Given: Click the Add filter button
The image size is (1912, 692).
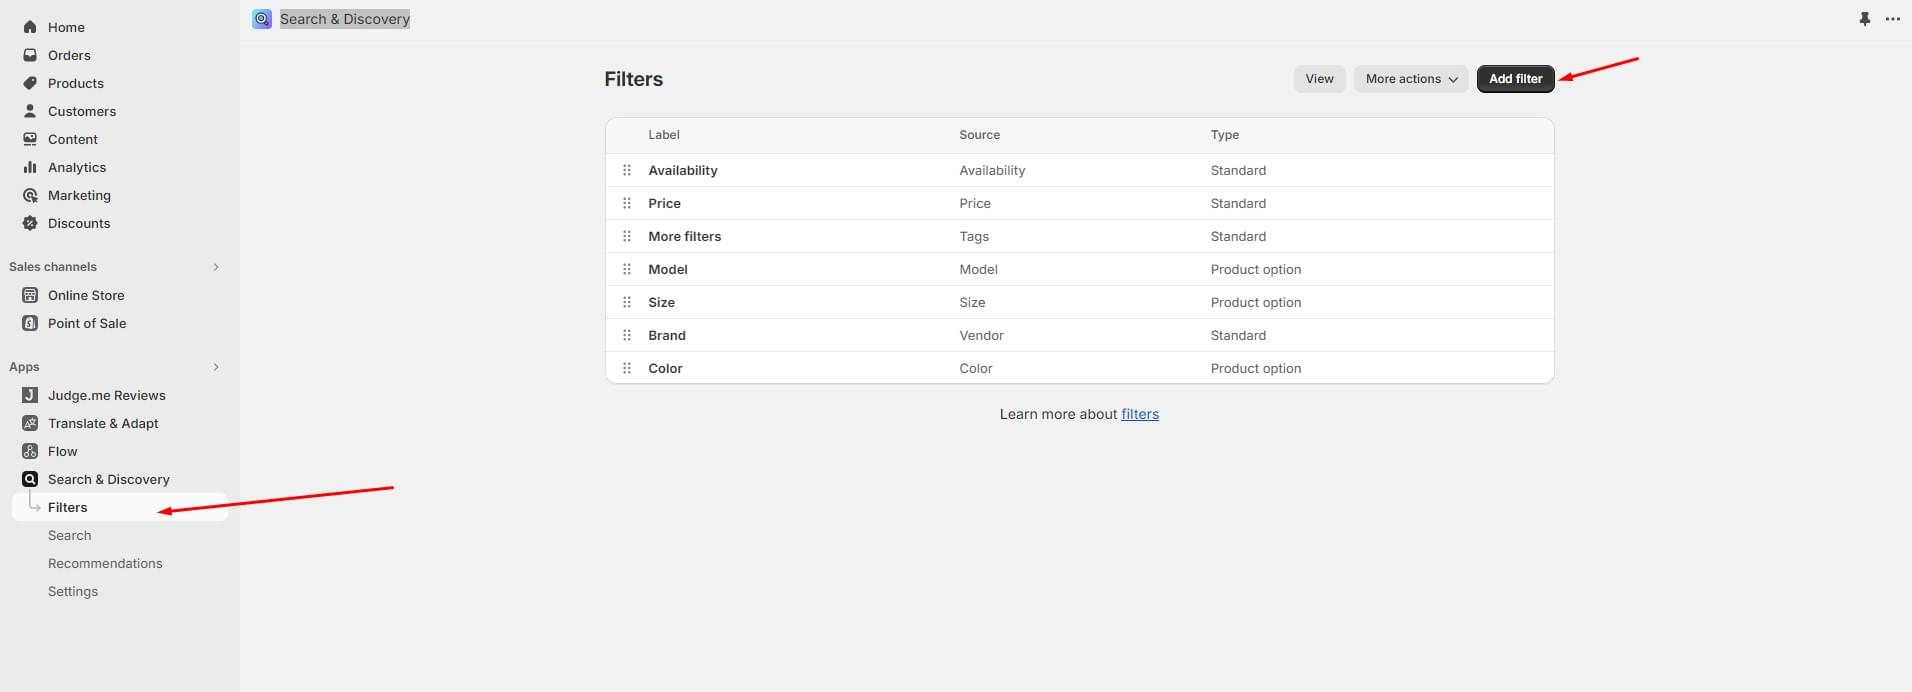Looking at the screenshot, I should pyautogui.click(x=1515, y=79).
